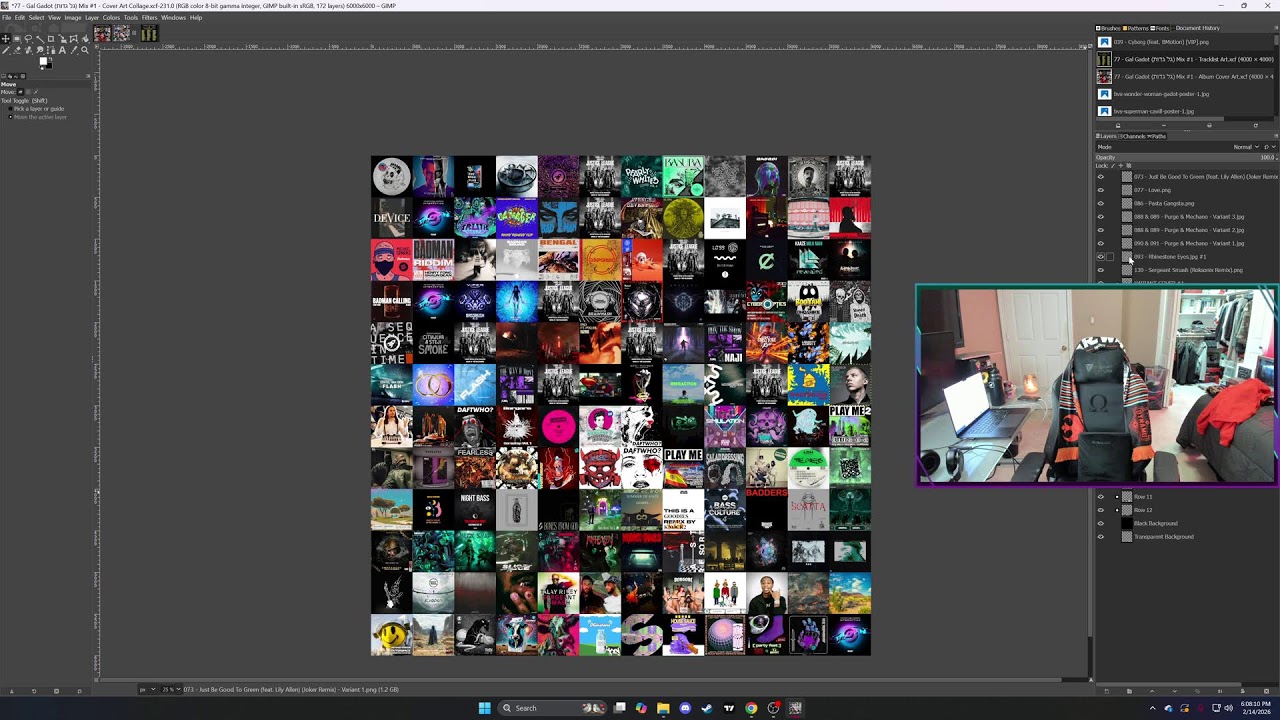The image size is (1280, 720).
Task: Lower layer with down arrow icon
Action: pos(1174,691)
